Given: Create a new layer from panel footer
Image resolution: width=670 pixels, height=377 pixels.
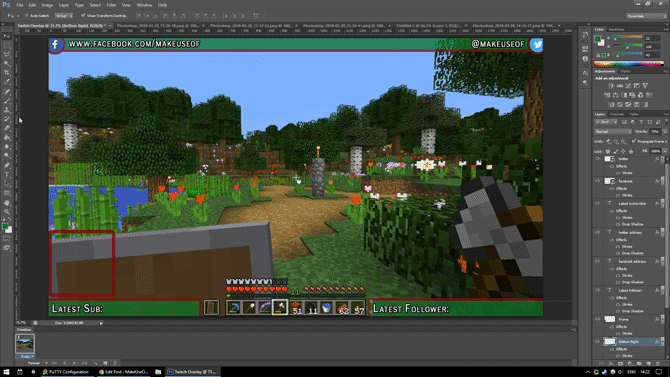Looking at the screenshot, I should (649, 363).
